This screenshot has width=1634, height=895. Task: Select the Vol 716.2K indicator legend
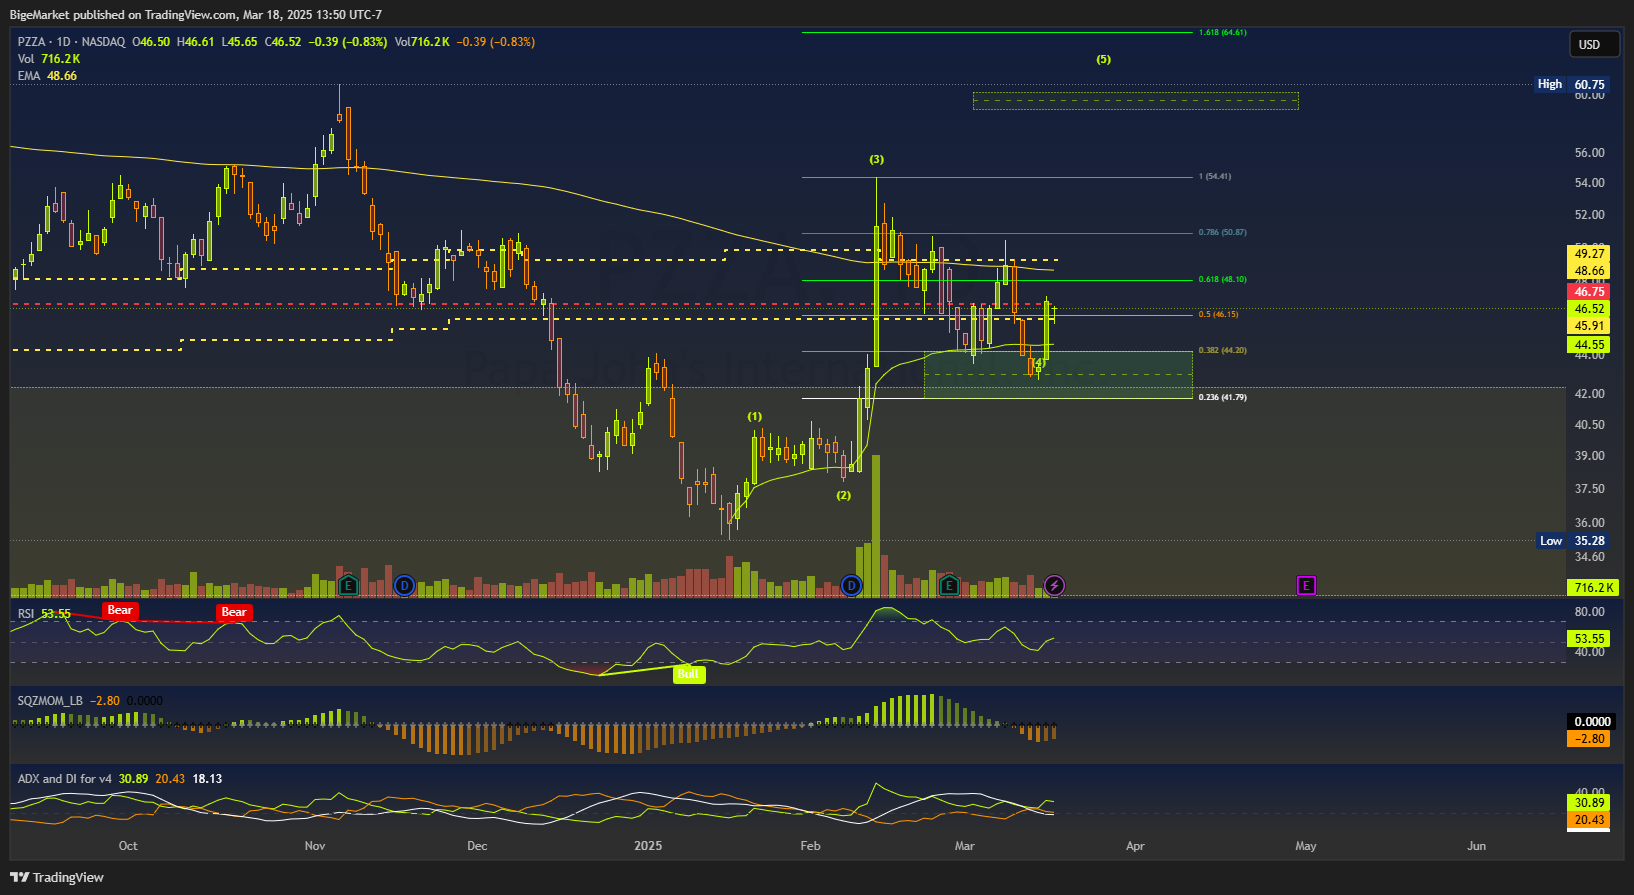(x=49, y=59)
